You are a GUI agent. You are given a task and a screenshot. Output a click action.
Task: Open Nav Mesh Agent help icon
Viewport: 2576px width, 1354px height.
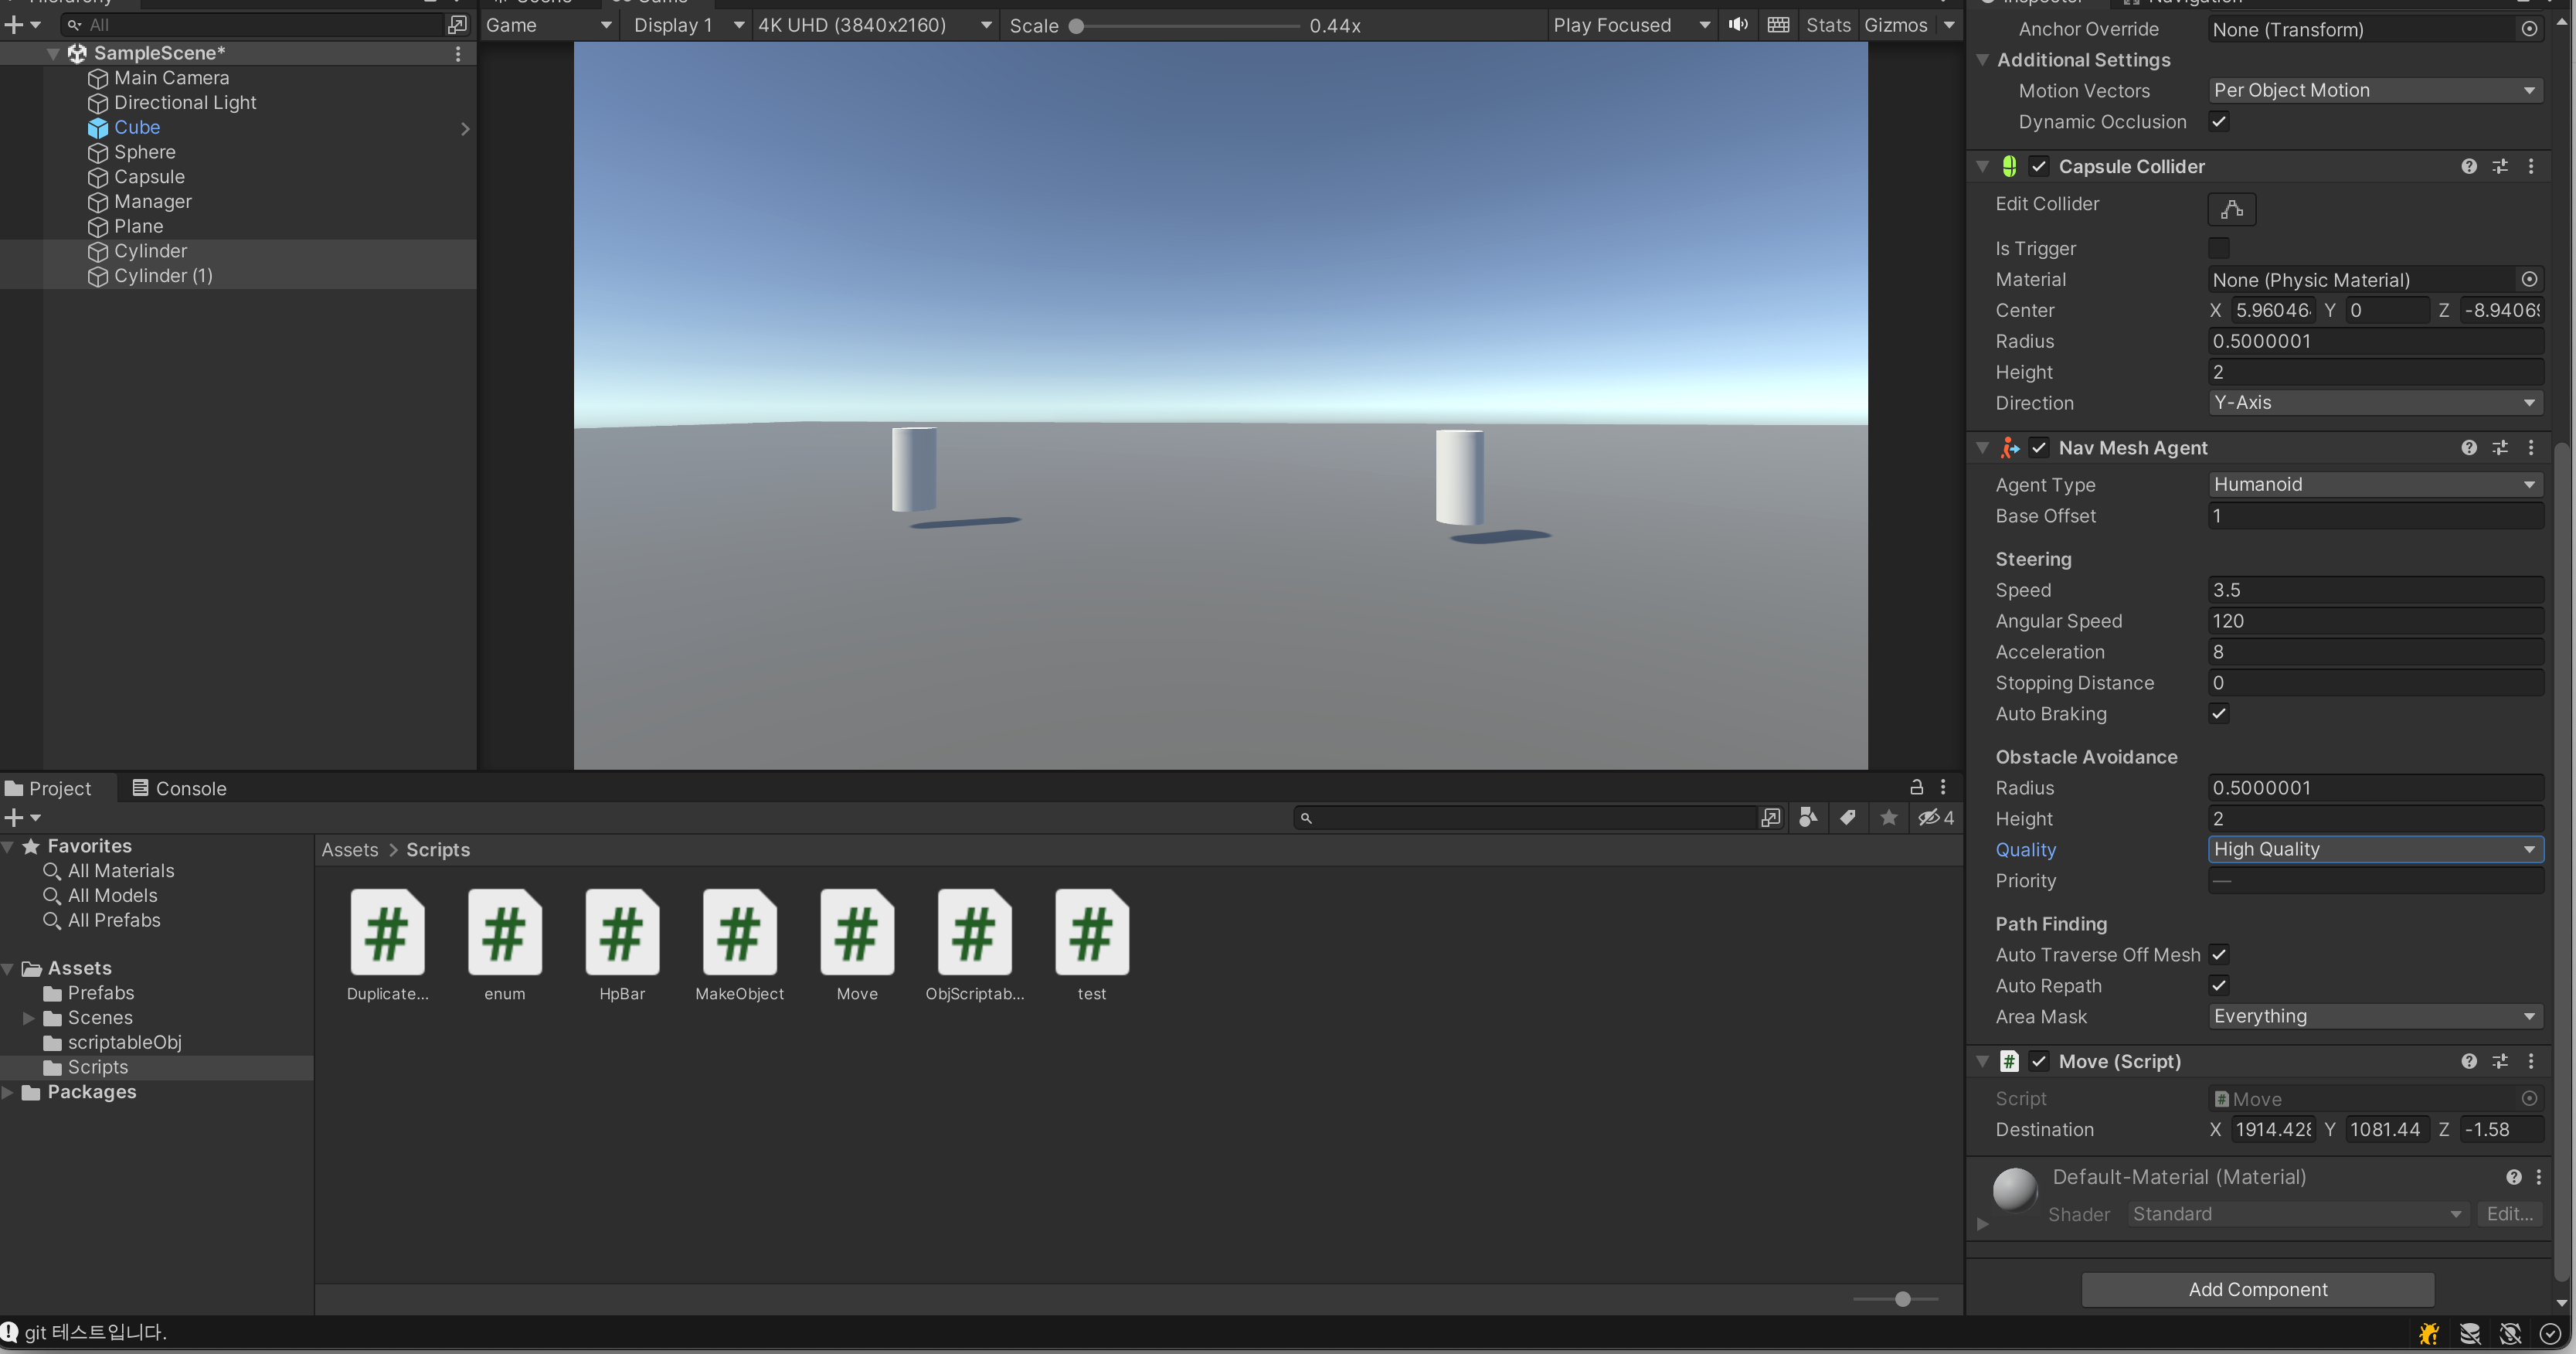click(x=2468, y=448)
